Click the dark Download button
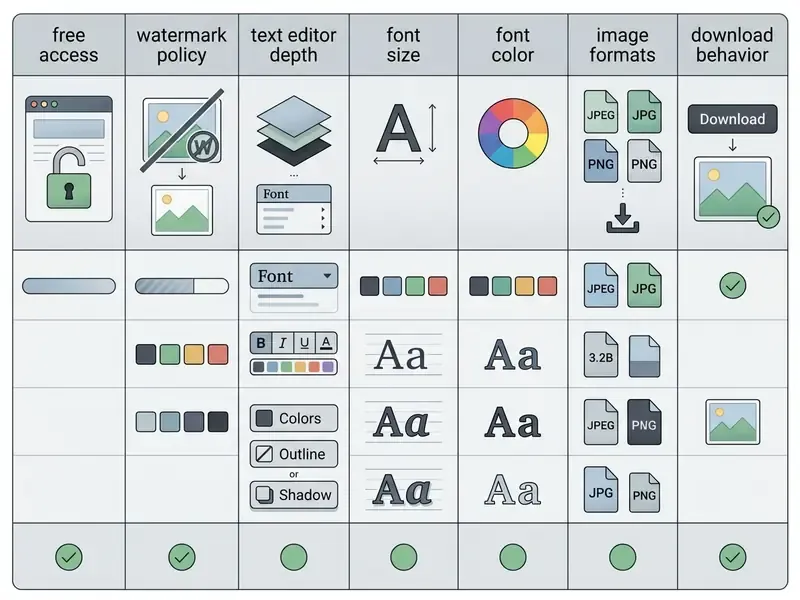The width and height of the screenshot is (800, 600). (732, 119)
